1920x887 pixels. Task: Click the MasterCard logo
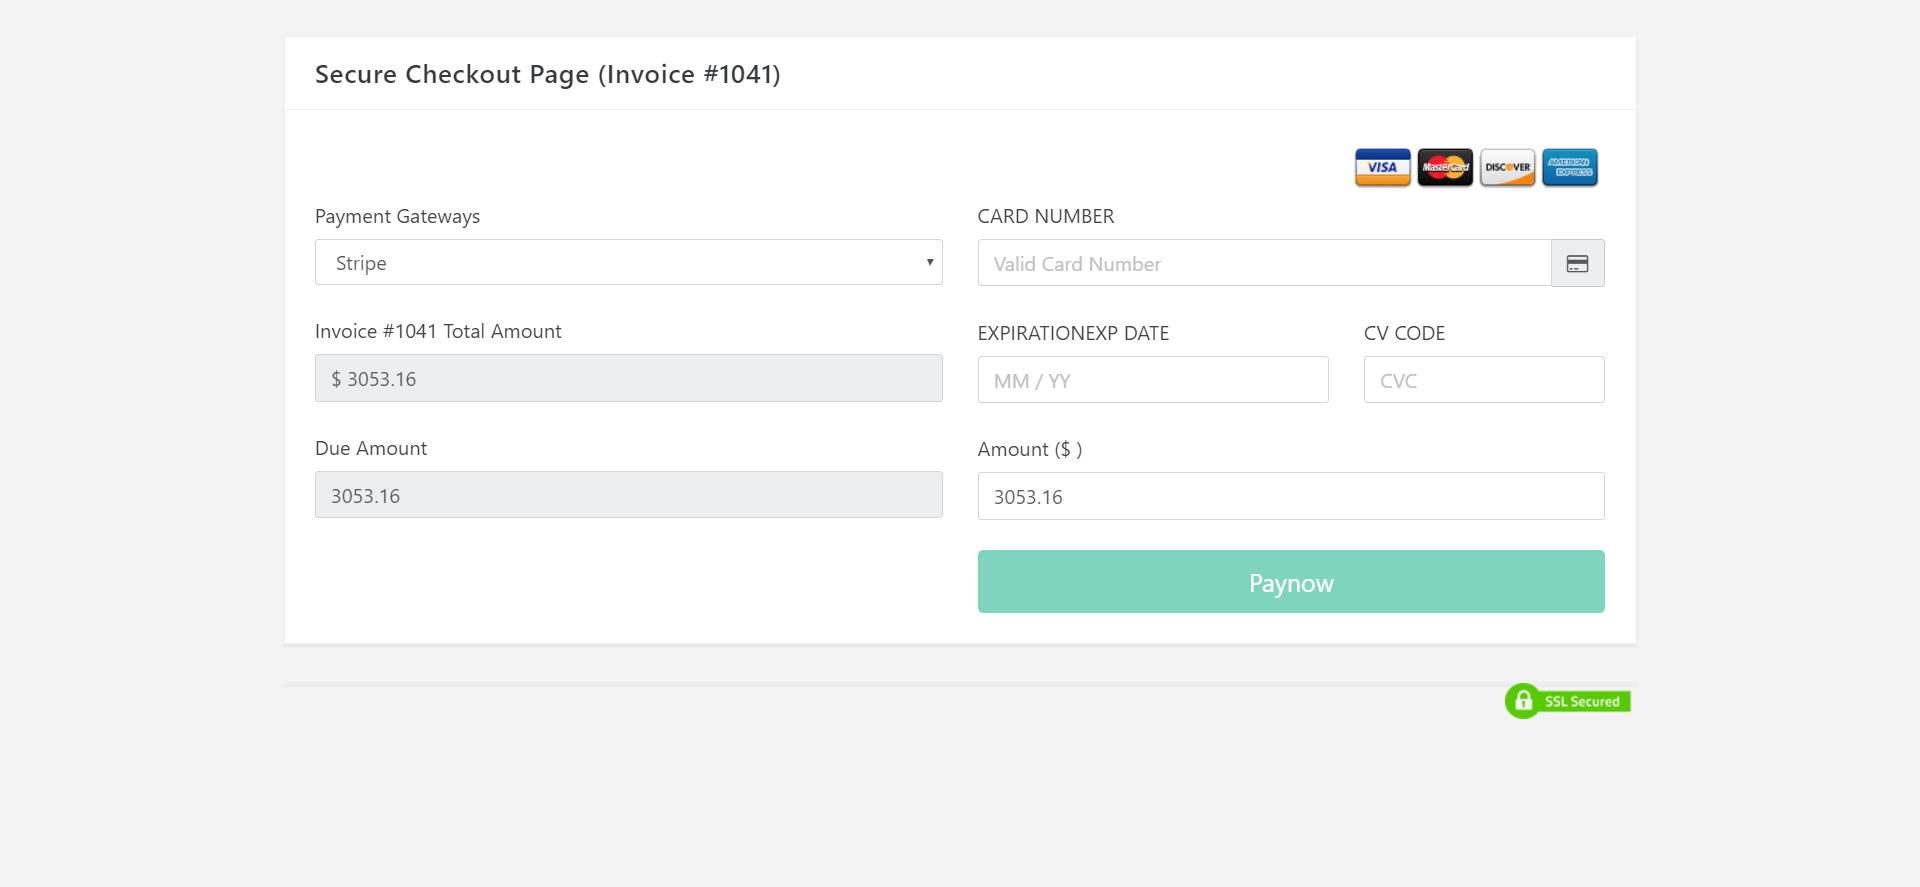pos(1444,167)
